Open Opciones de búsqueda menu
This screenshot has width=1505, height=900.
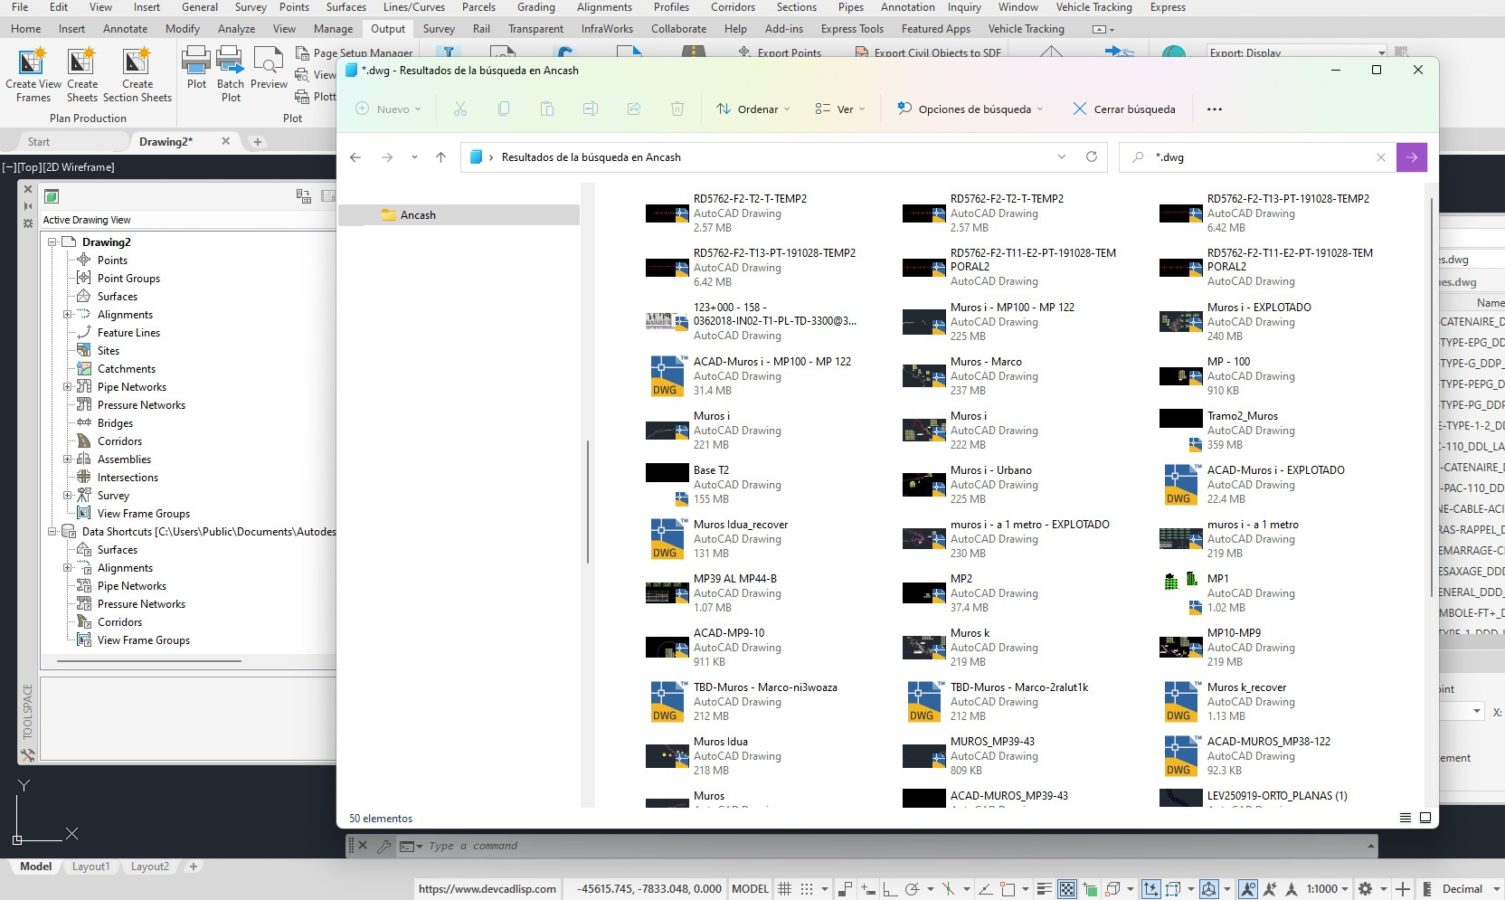coord(970,109)
